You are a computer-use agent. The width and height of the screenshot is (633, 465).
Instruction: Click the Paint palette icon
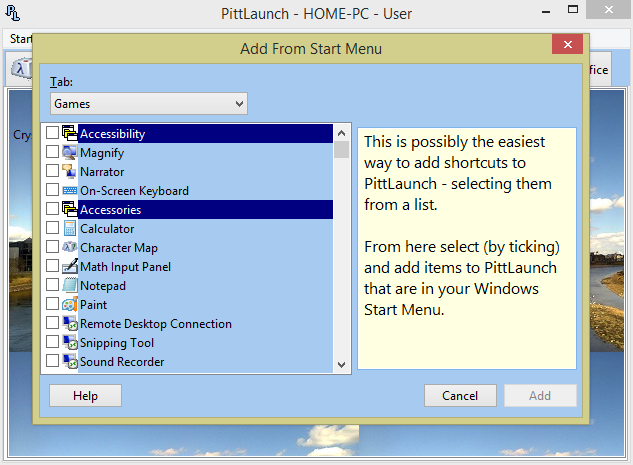70,305
